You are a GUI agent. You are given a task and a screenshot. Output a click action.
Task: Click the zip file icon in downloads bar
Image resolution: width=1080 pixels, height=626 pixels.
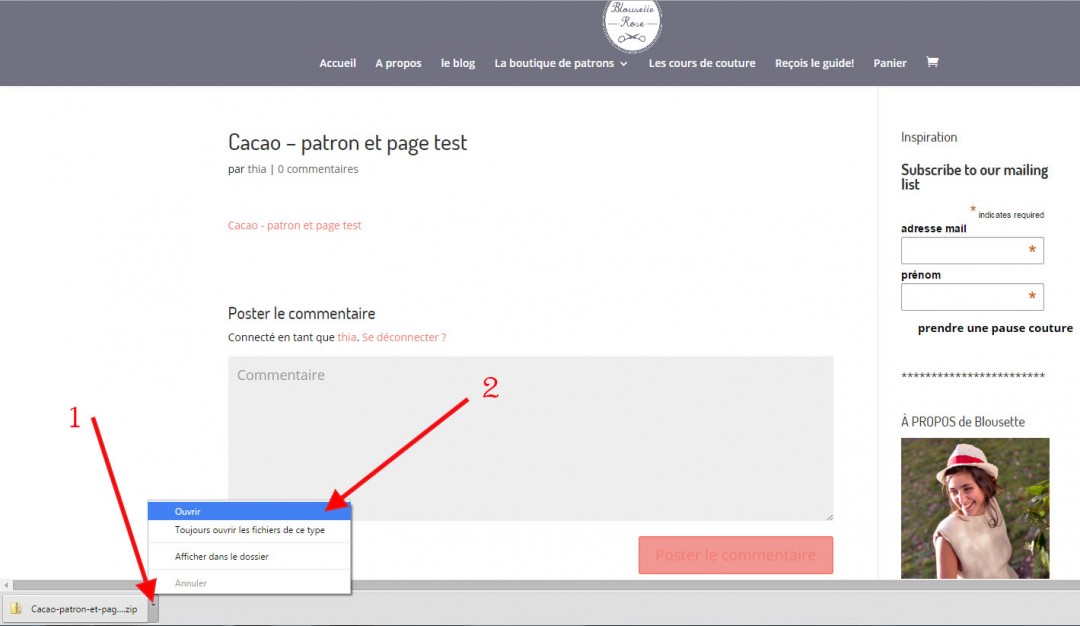(16, 609)
